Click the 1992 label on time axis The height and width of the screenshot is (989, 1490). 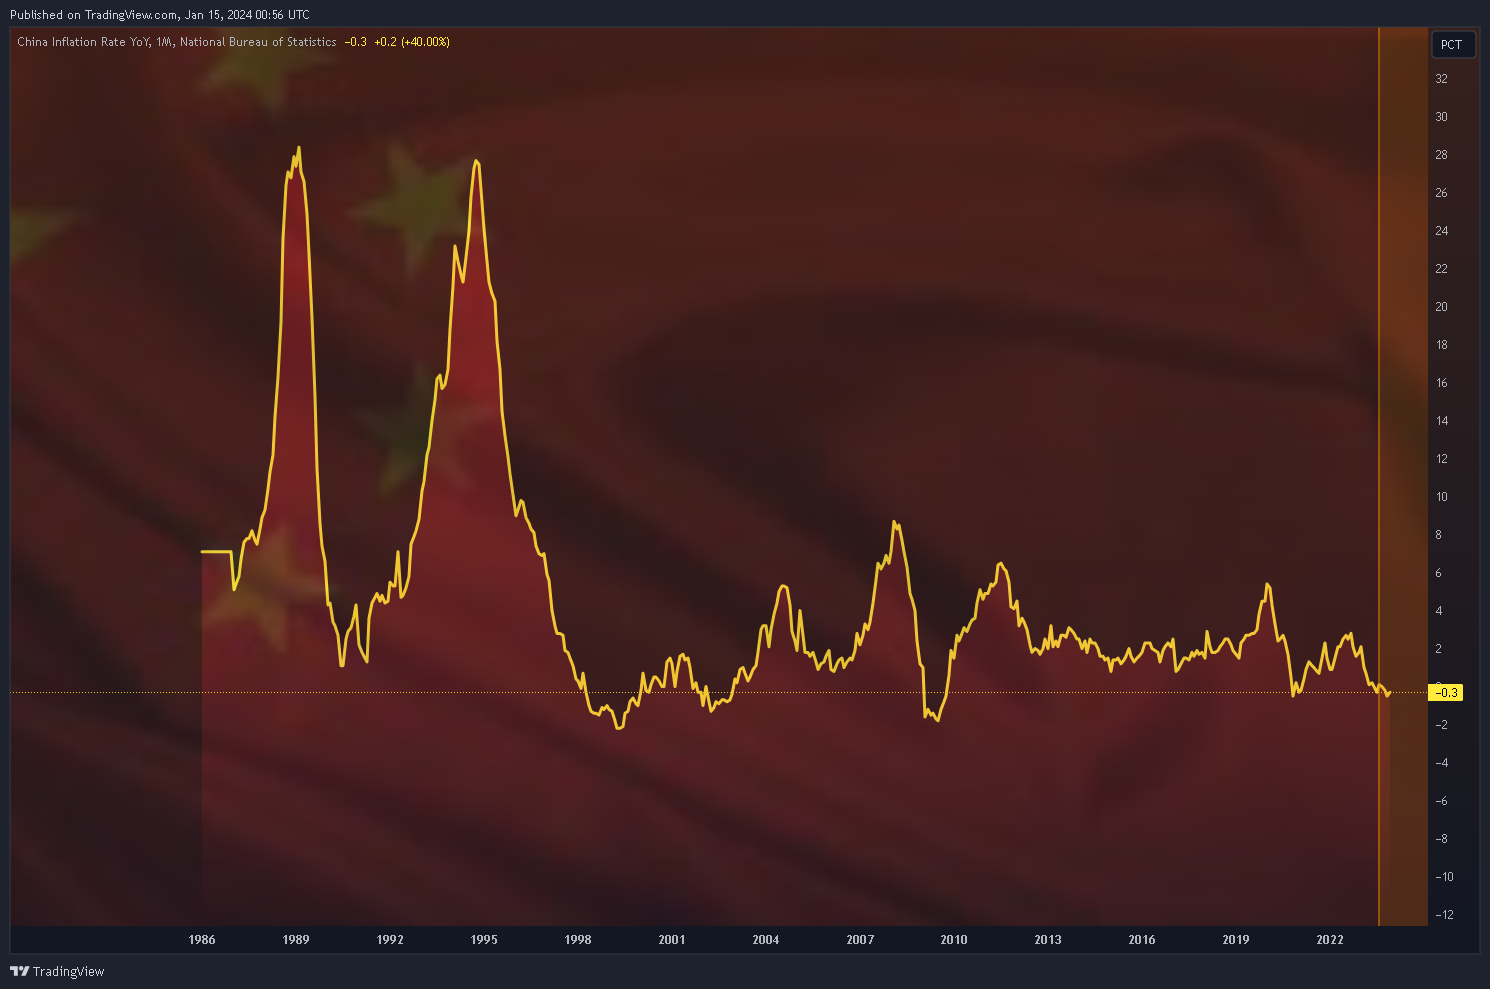(x=390, y=939)
